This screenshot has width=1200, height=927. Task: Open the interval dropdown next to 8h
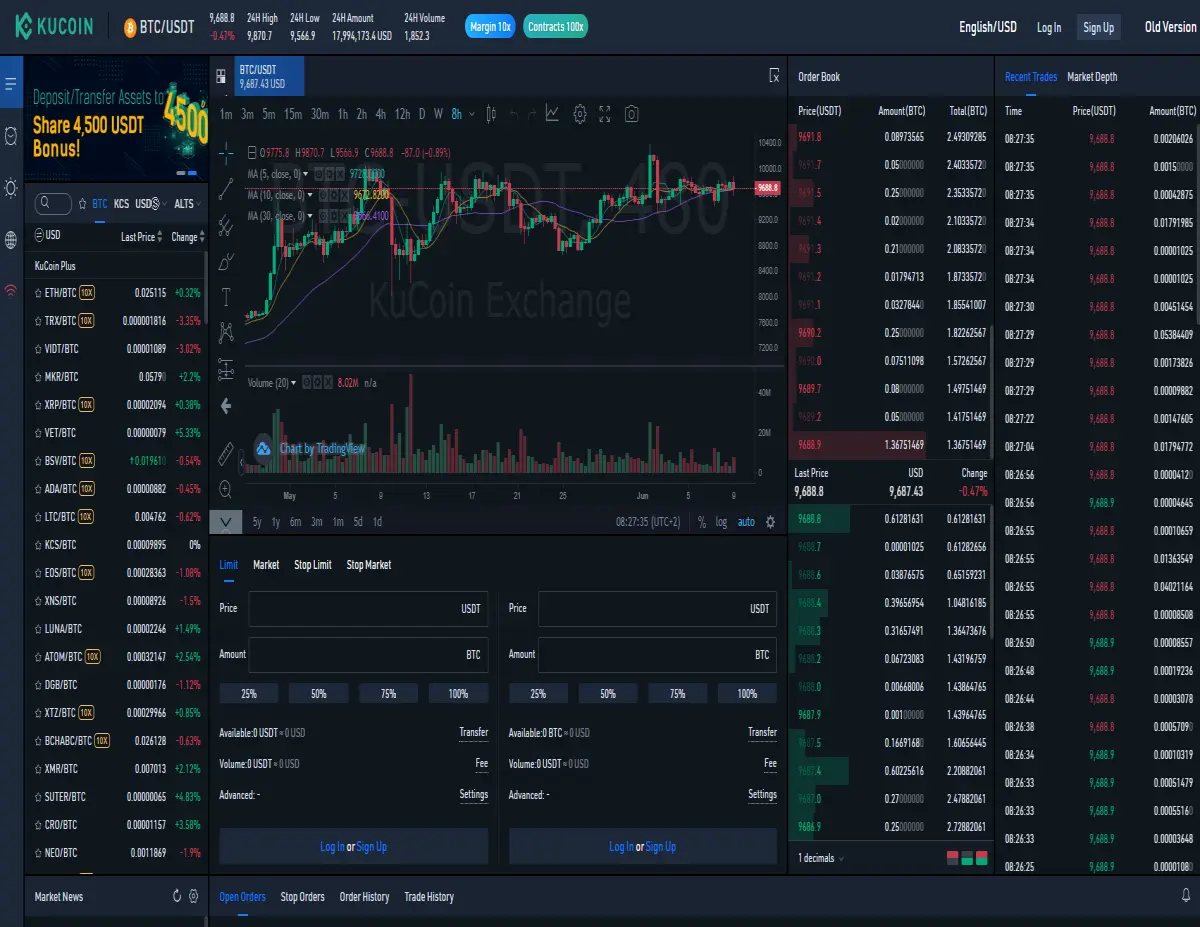click(470, 114)
